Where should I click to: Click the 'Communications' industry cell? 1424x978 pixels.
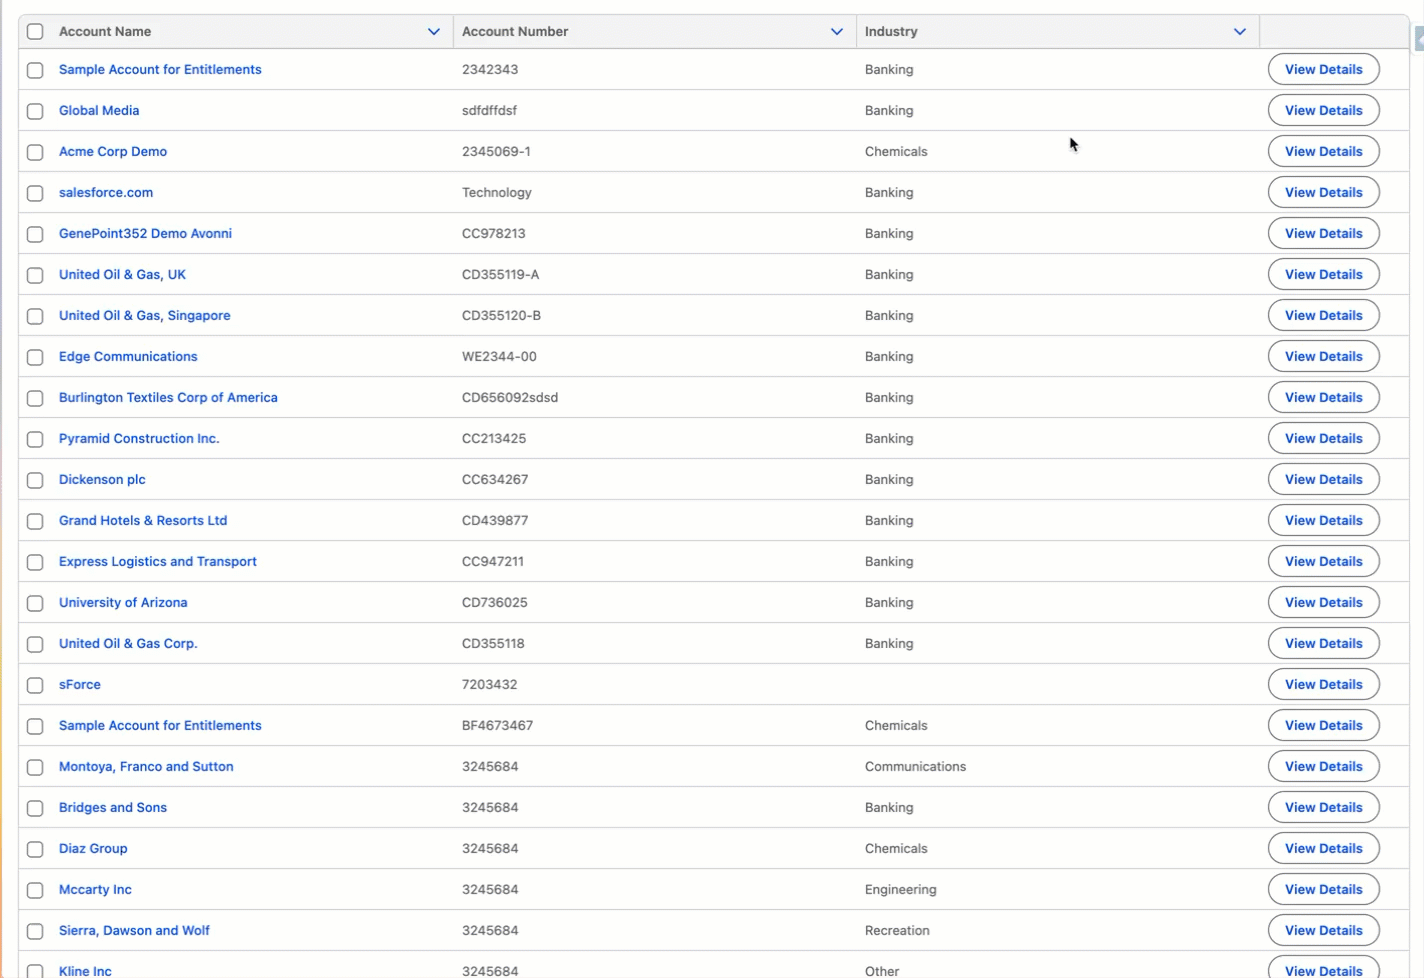coord(915,767)
